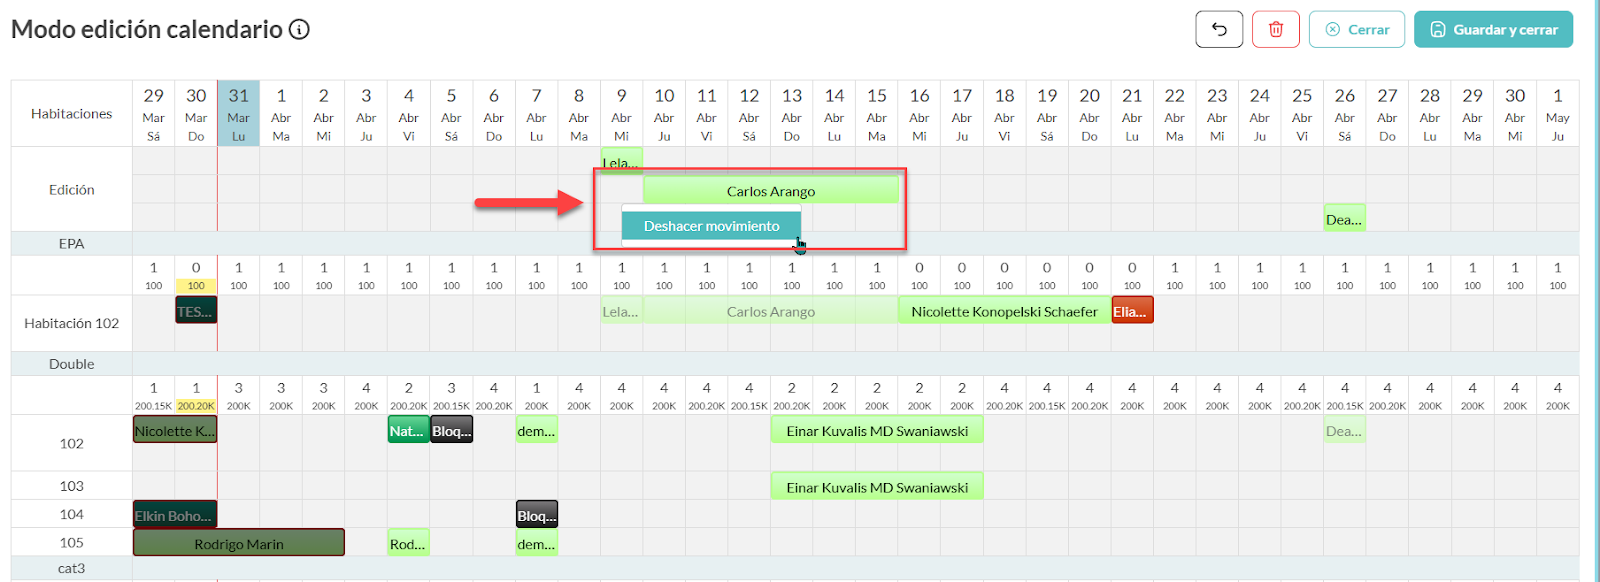The height and width of the screenshot is (582, 1600).
Task: Select the Nicolette Konopelski Schaefer reservation
Action: (1004, 311)
